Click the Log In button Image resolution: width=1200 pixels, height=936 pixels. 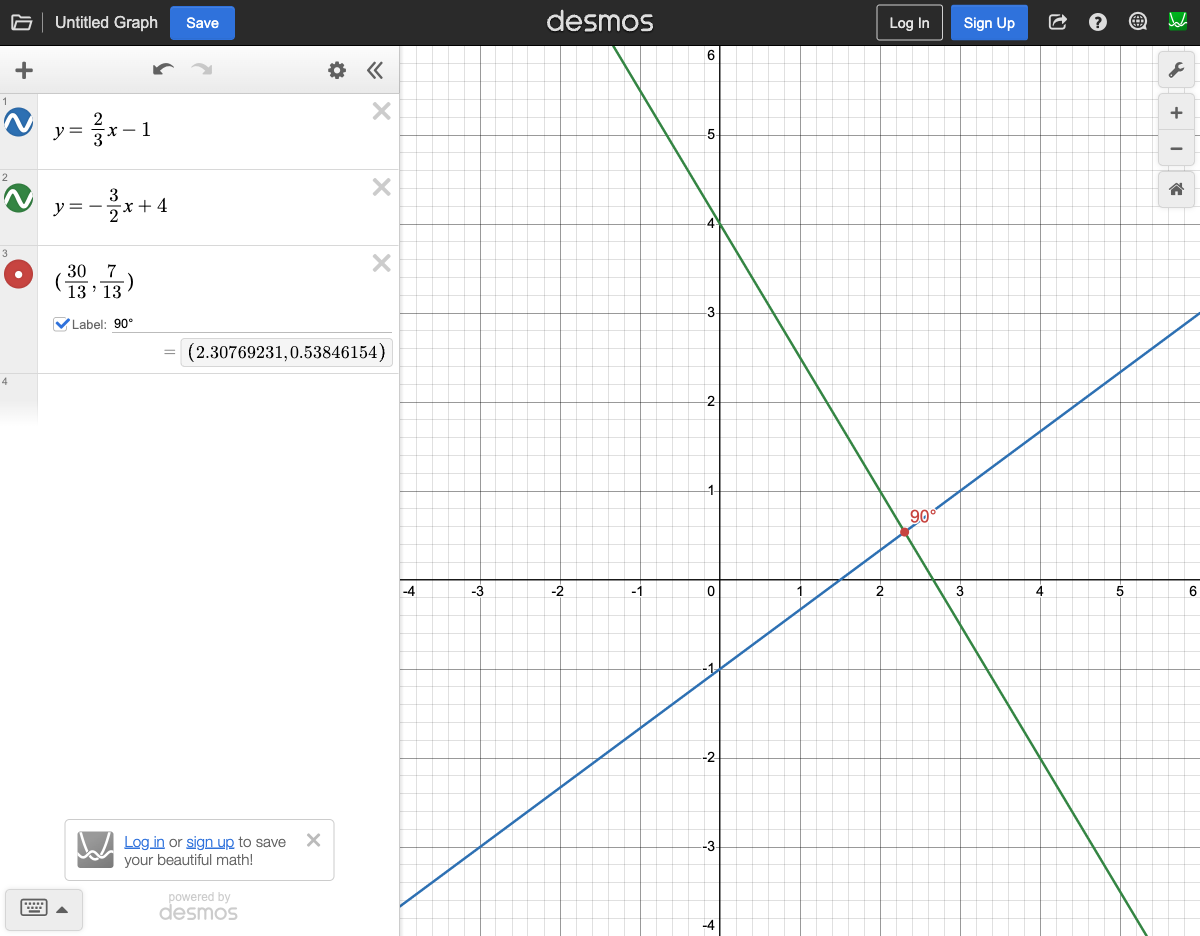pos(909,23)
